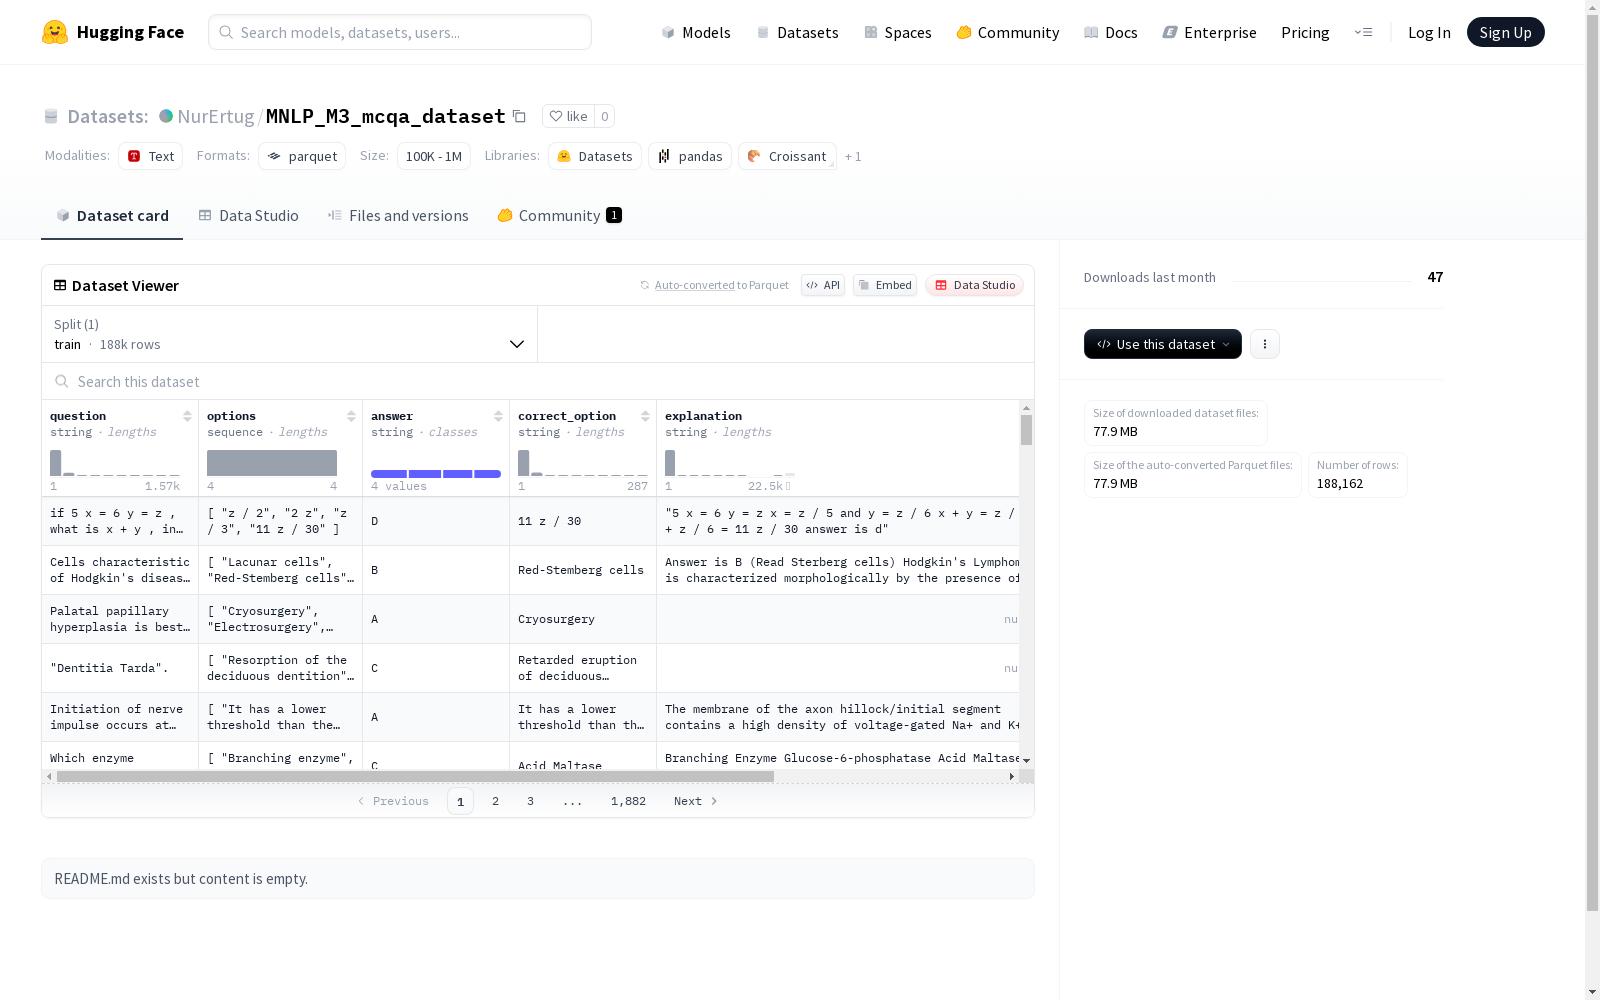Image resolution: width=1600 pixels, height=1000 pixels.
Task: Jump to last page 1,882
Action: [x=628, y=801]
